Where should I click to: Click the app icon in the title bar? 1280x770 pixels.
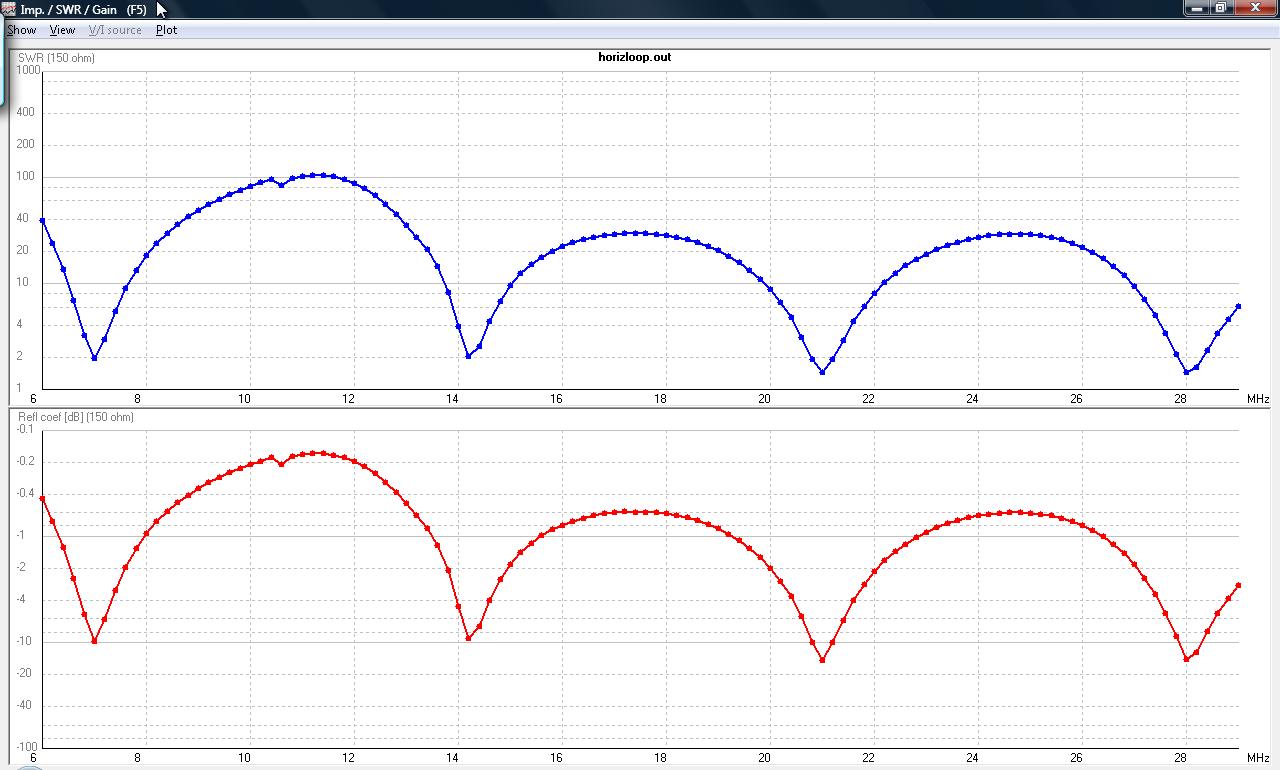[x=9, y=9]
